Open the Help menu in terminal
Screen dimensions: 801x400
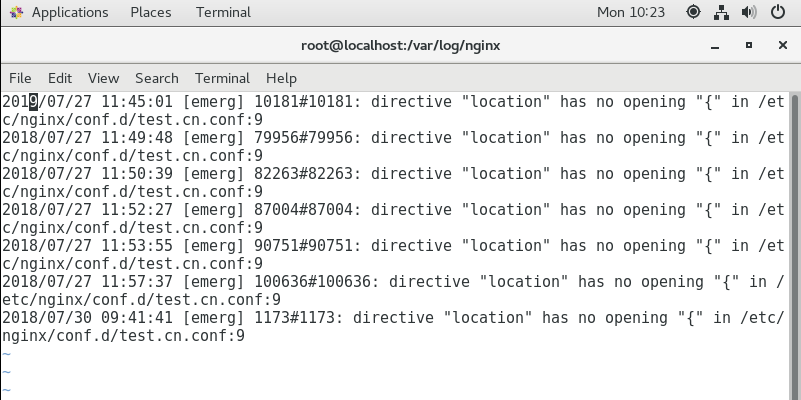(x=281, y=78)
